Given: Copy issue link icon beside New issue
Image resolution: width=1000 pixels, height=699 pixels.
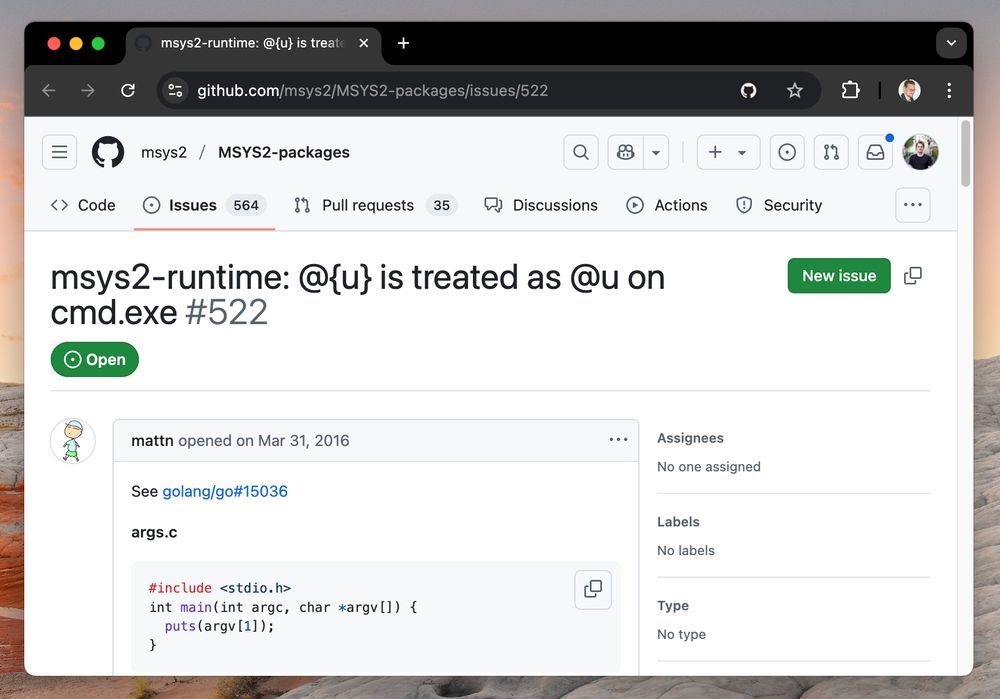Looking at the screenshot, I should click(913, 276).
